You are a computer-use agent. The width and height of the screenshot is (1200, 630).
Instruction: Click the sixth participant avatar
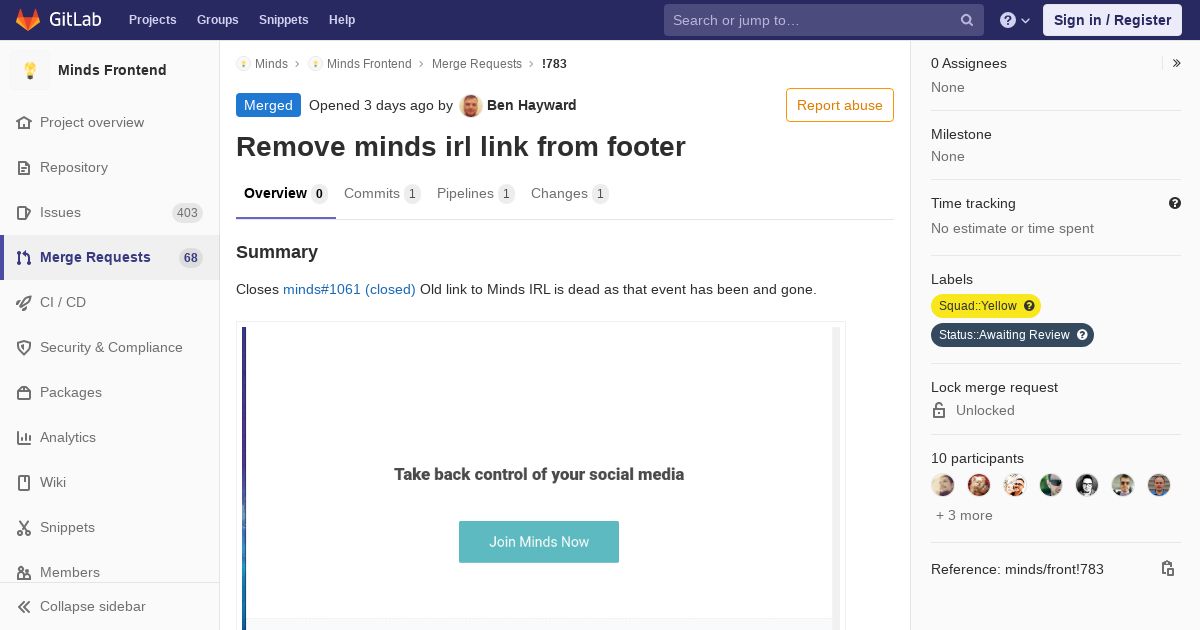tap(1123, 485)
